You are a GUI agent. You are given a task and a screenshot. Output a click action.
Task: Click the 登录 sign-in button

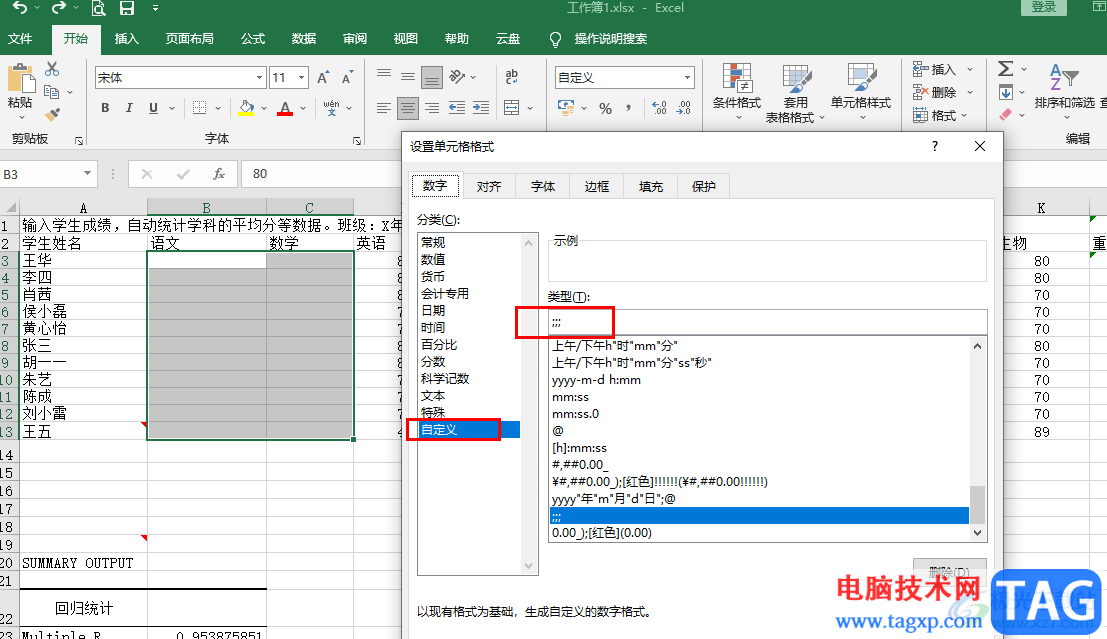pyautogui.click(x=1043, y=7)
